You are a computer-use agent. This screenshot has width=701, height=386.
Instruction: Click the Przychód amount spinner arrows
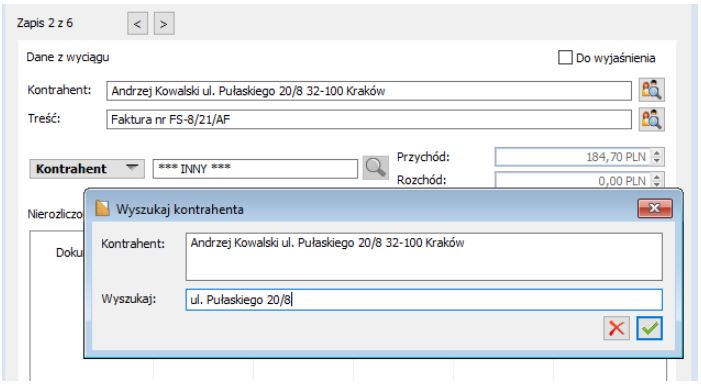coord(657,157)
